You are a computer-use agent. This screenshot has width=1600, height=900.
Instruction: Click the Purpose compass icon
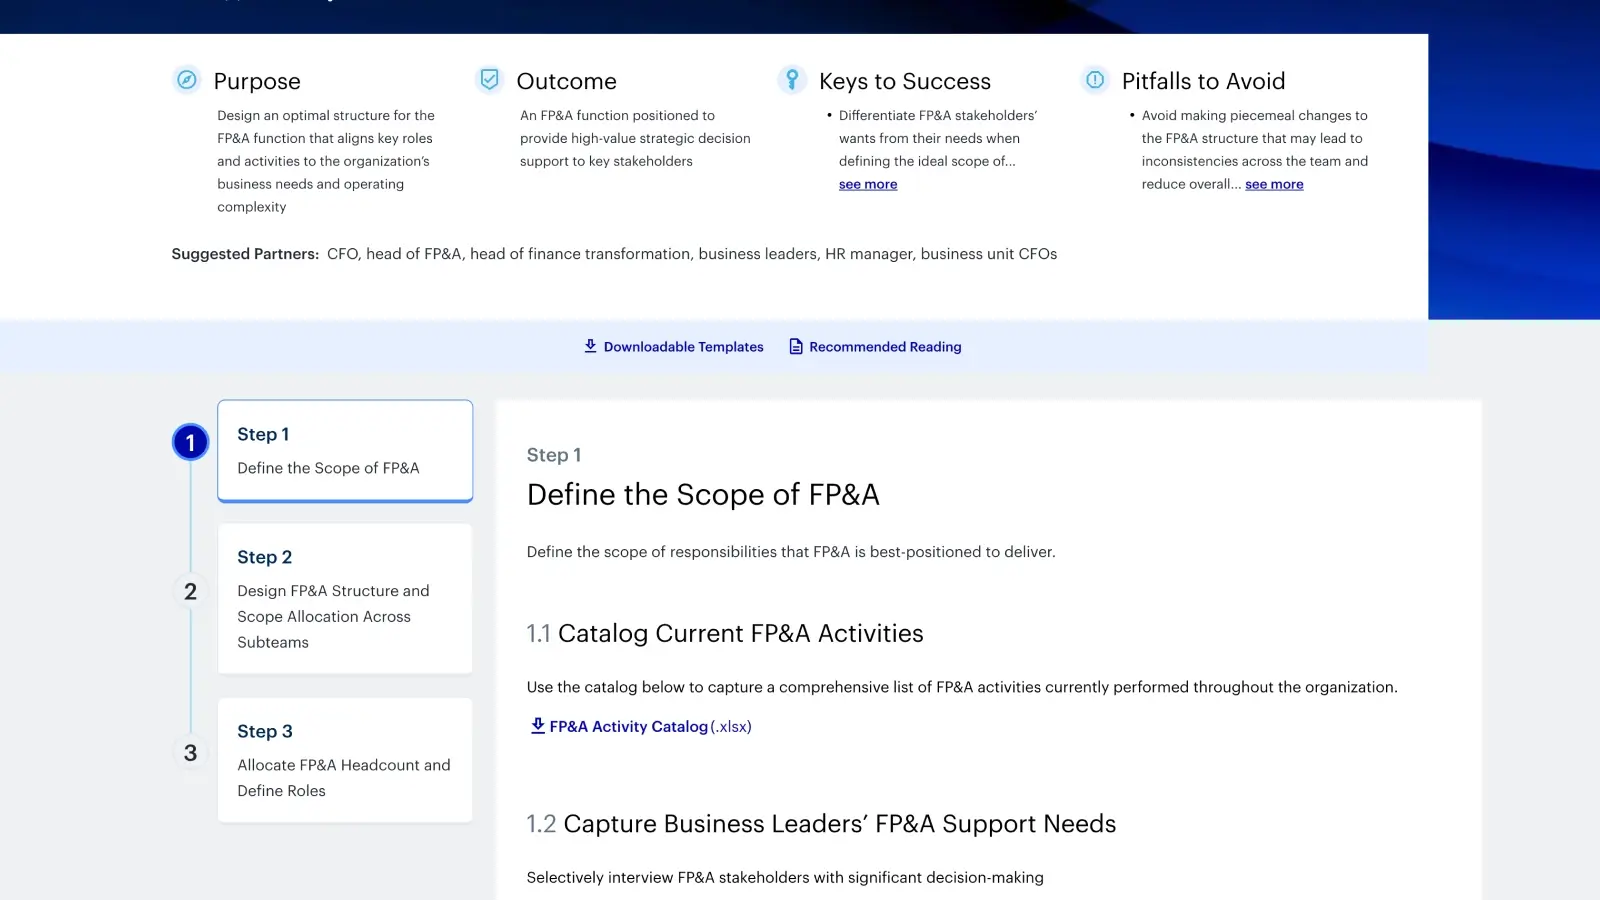pyautogui.click(x=187, y=79)
